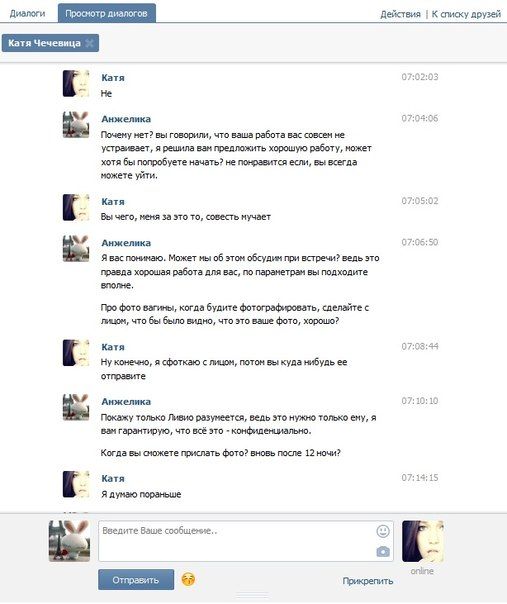Open Катя's avatar at 07:08:44 message
Viewport: 507px width, 604px height.
pyautogui.click(x=76, y=353)
